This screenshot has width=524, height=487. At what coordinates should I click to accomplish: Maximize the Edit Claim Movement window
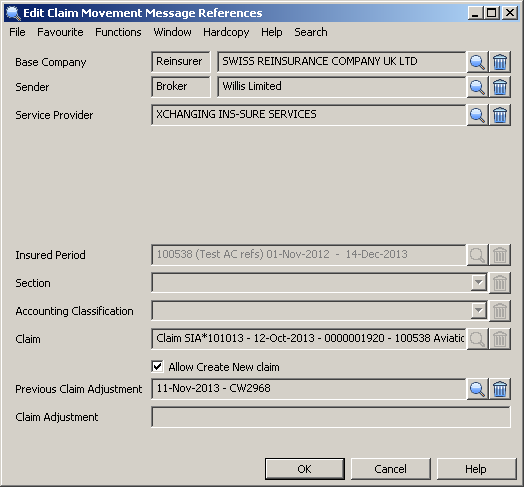[x=492, y=13]
